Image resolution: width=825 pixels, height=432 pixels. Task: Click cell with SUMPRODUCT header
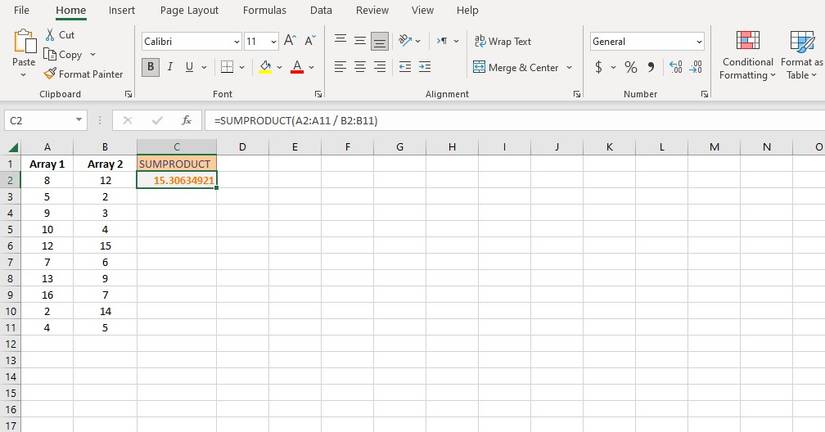176,164
